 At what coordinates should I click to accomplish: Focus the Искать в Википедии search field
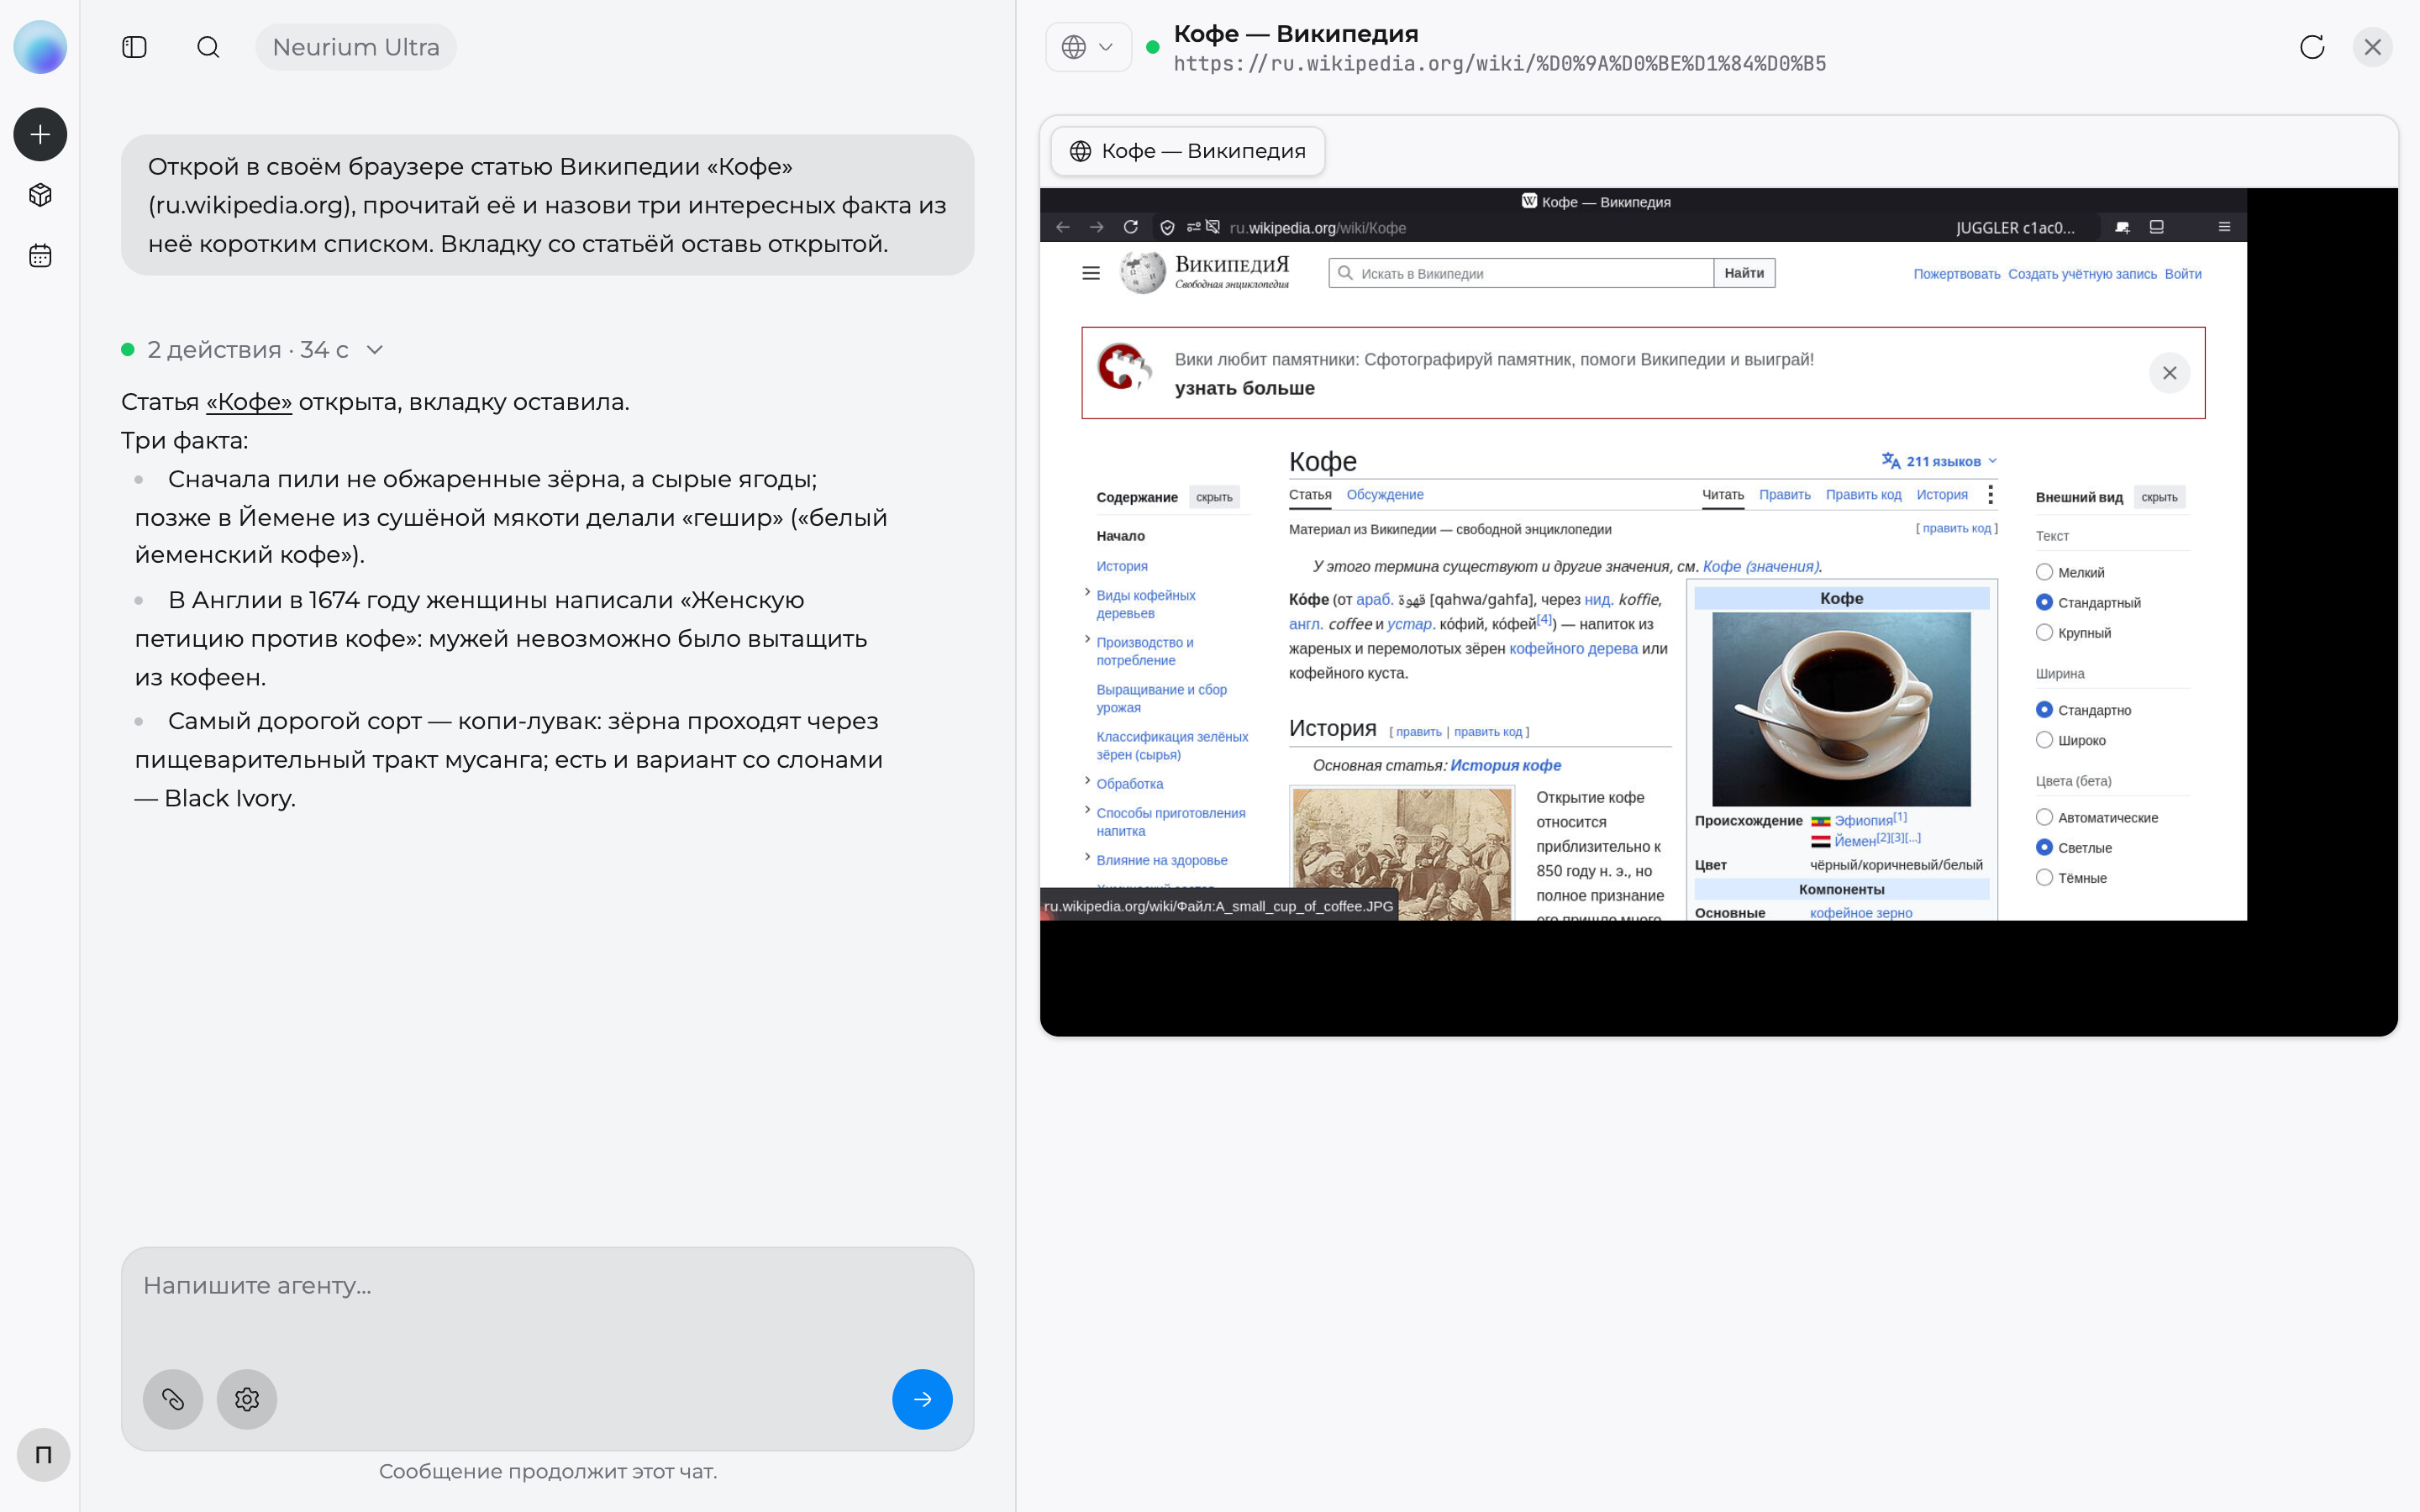click(1522, 273)
